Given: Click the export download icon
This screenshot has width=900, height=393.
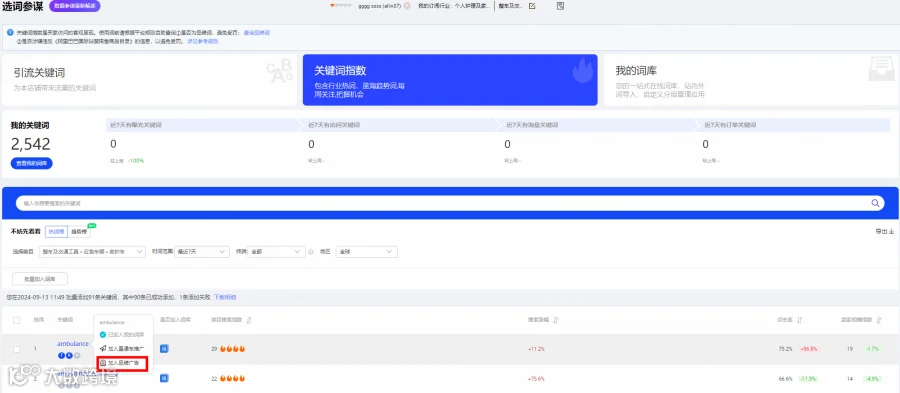Looking at the screenshot, I should (891, 232).
